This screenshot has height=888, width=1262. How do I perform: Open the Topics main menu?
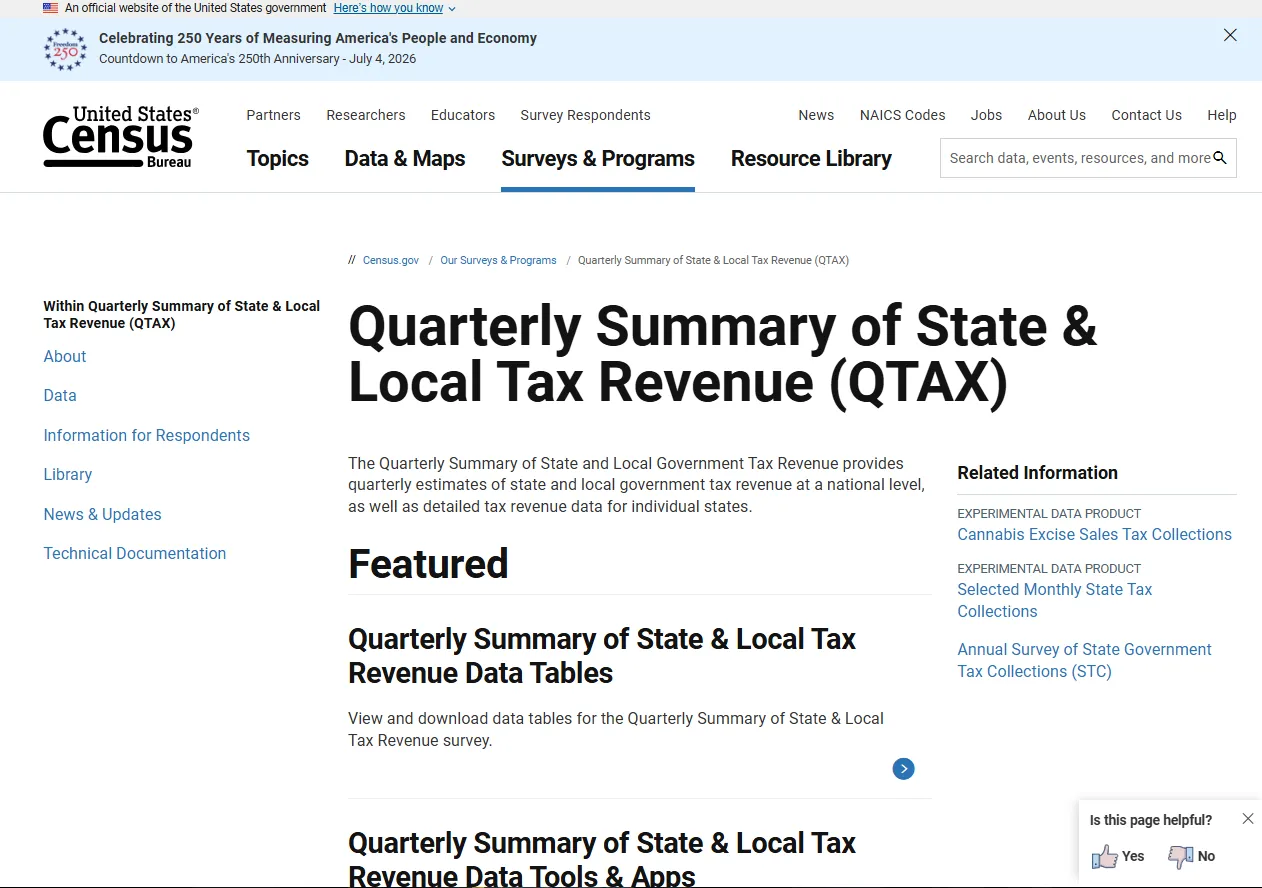coord(277,158)
